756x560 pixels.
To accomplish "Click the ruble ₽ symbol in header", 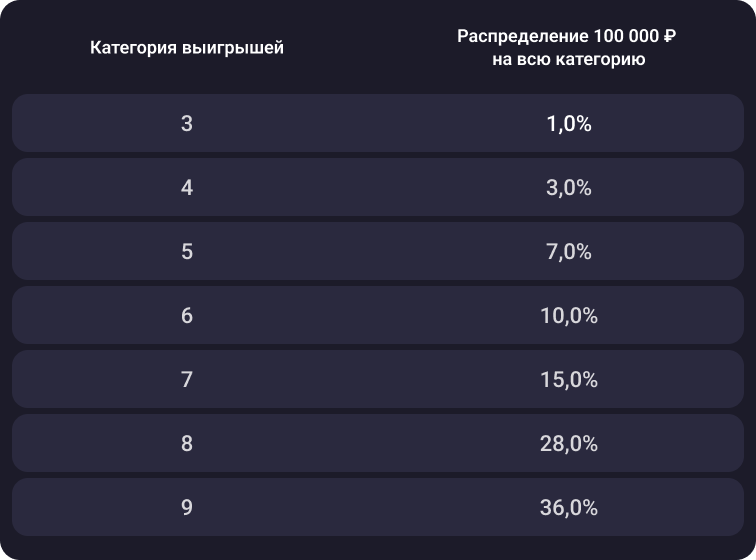I will tap(670, 37).
